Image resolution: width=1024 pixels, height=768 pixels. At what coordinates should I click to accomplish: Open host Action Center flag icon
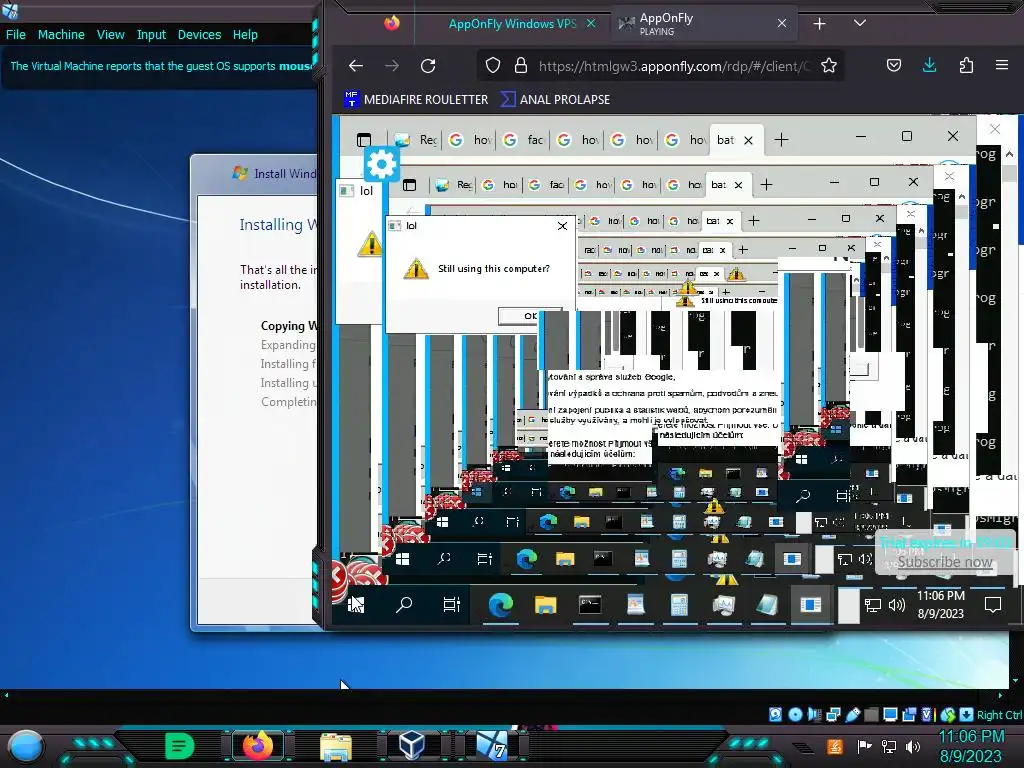coord(864,746)
